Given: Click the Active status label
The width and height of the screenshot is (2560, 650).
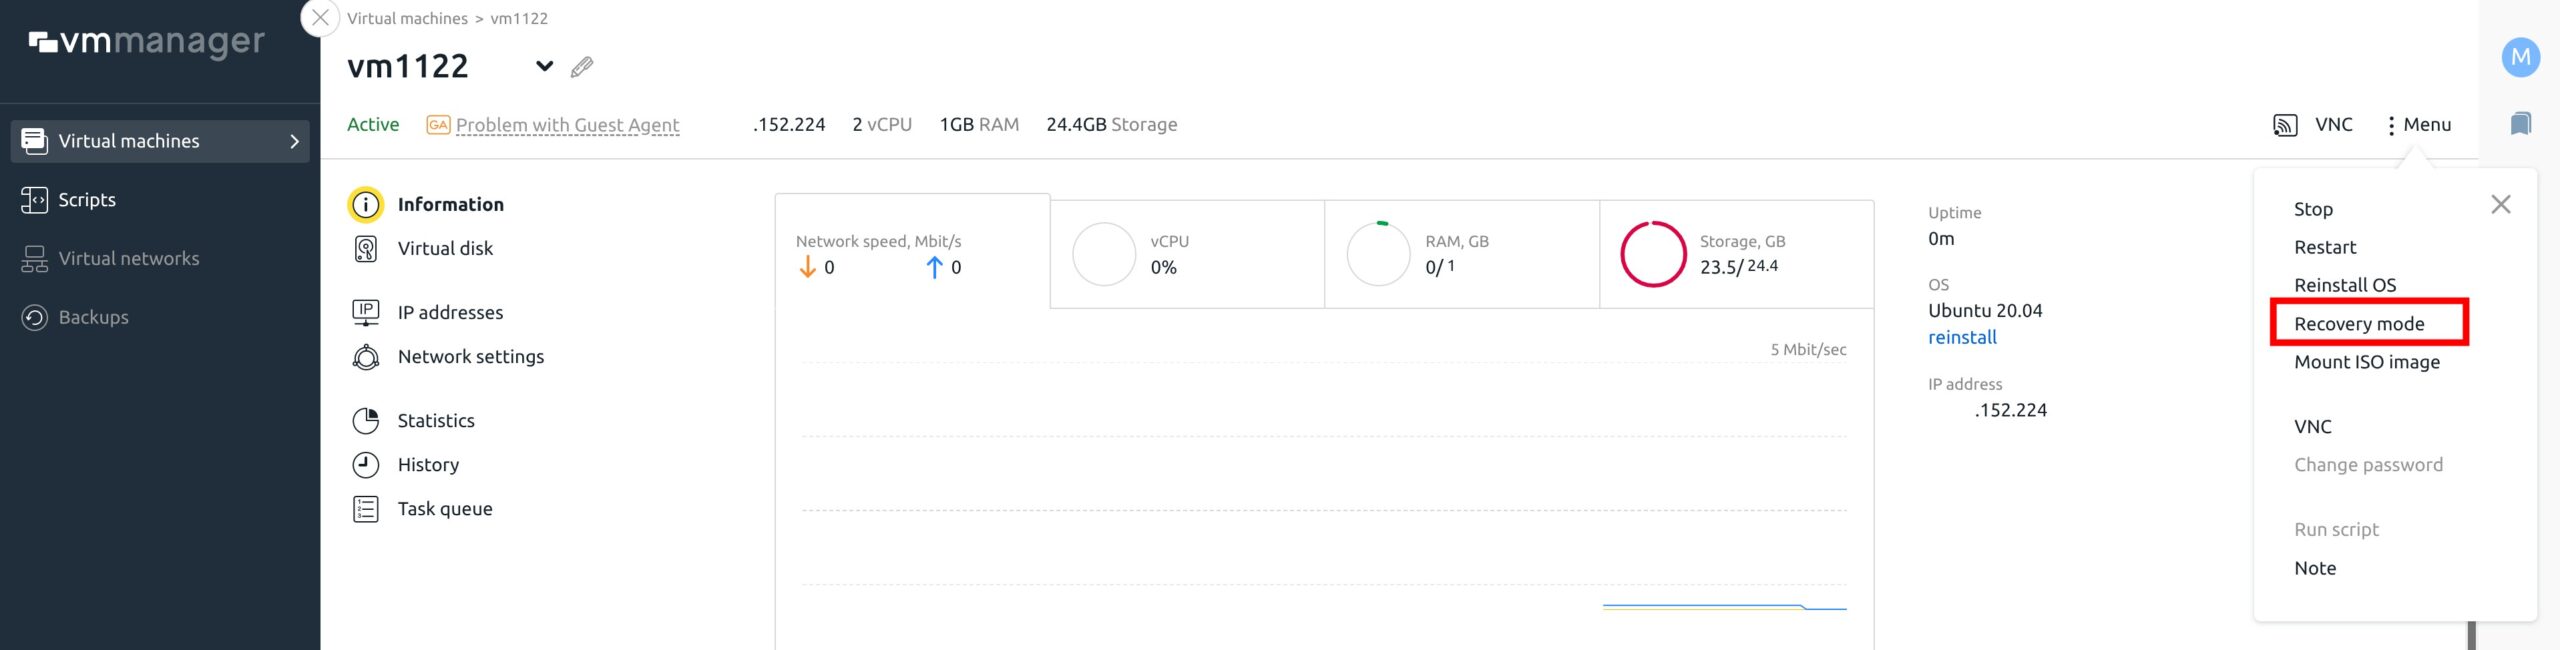Looking at the screenshot, I should (x=373, y=125).
